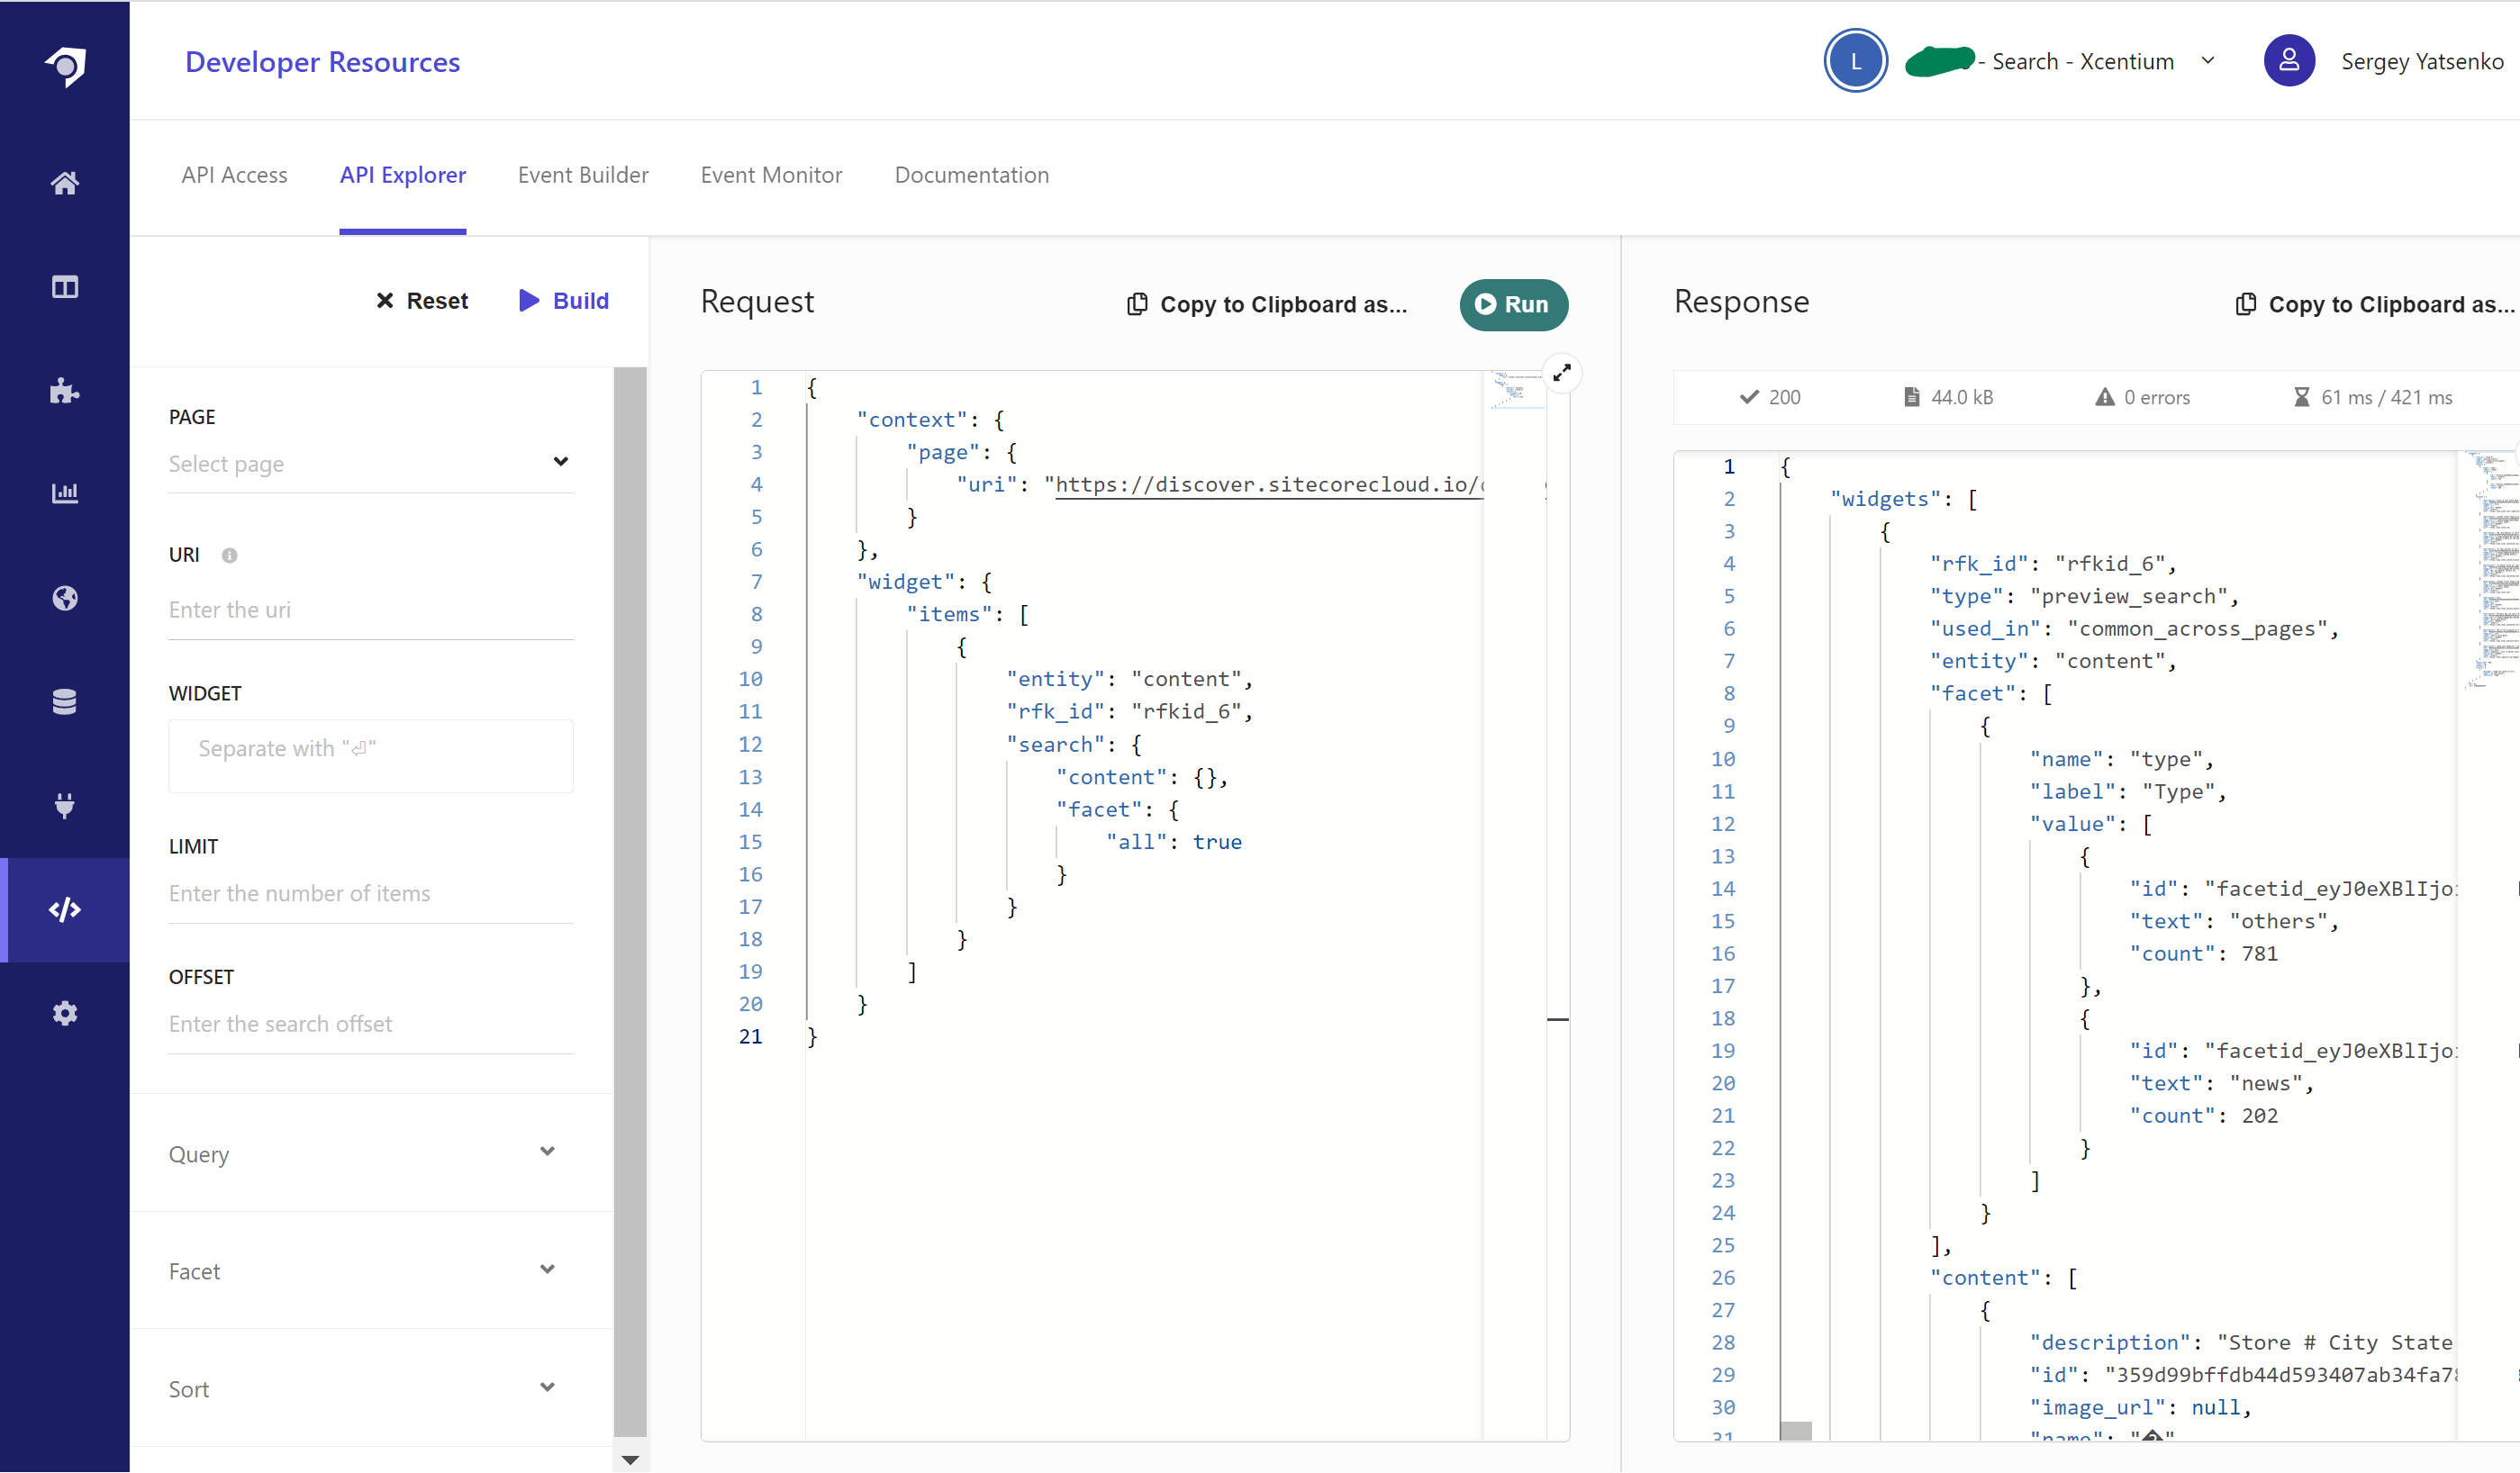2520x1473 pixels.
Task: Click the "content": {} line in request
Action: (x=1141, y=777)
